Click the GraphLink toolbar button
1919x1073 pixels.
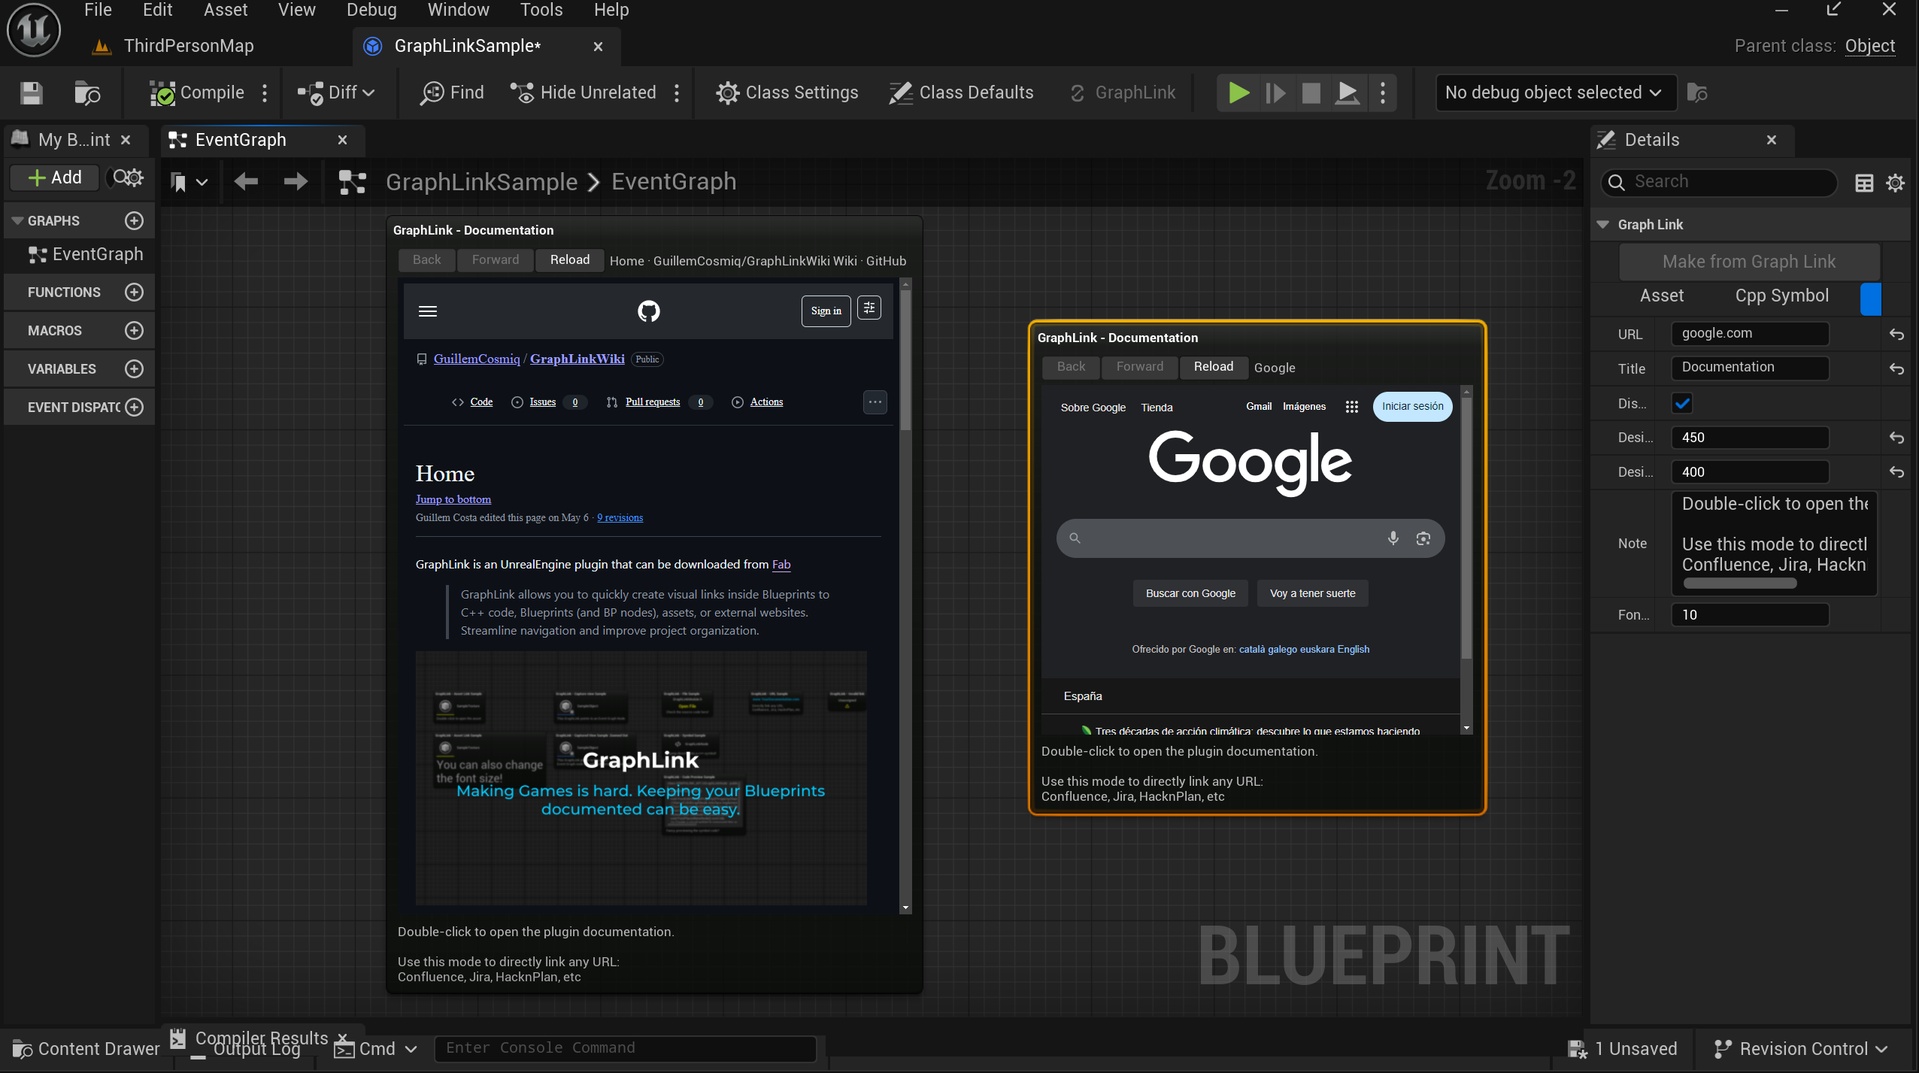coord(1122,93)
